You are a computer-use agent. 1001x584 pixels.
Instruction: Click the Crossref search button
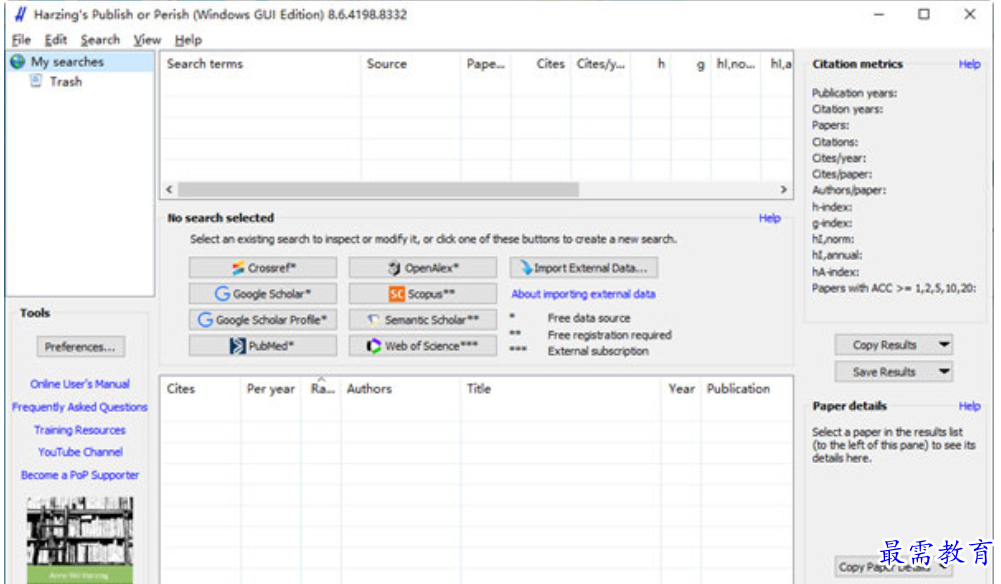coord(262,267)
